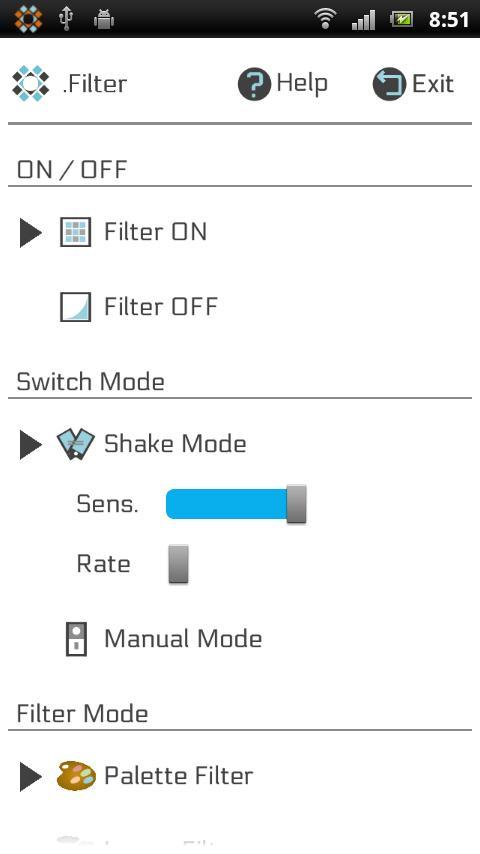Tap the Palette Filter paint palette icon
Image resolution: width=480 pixels, height=854 pixels.
click(x=76, y=776)
